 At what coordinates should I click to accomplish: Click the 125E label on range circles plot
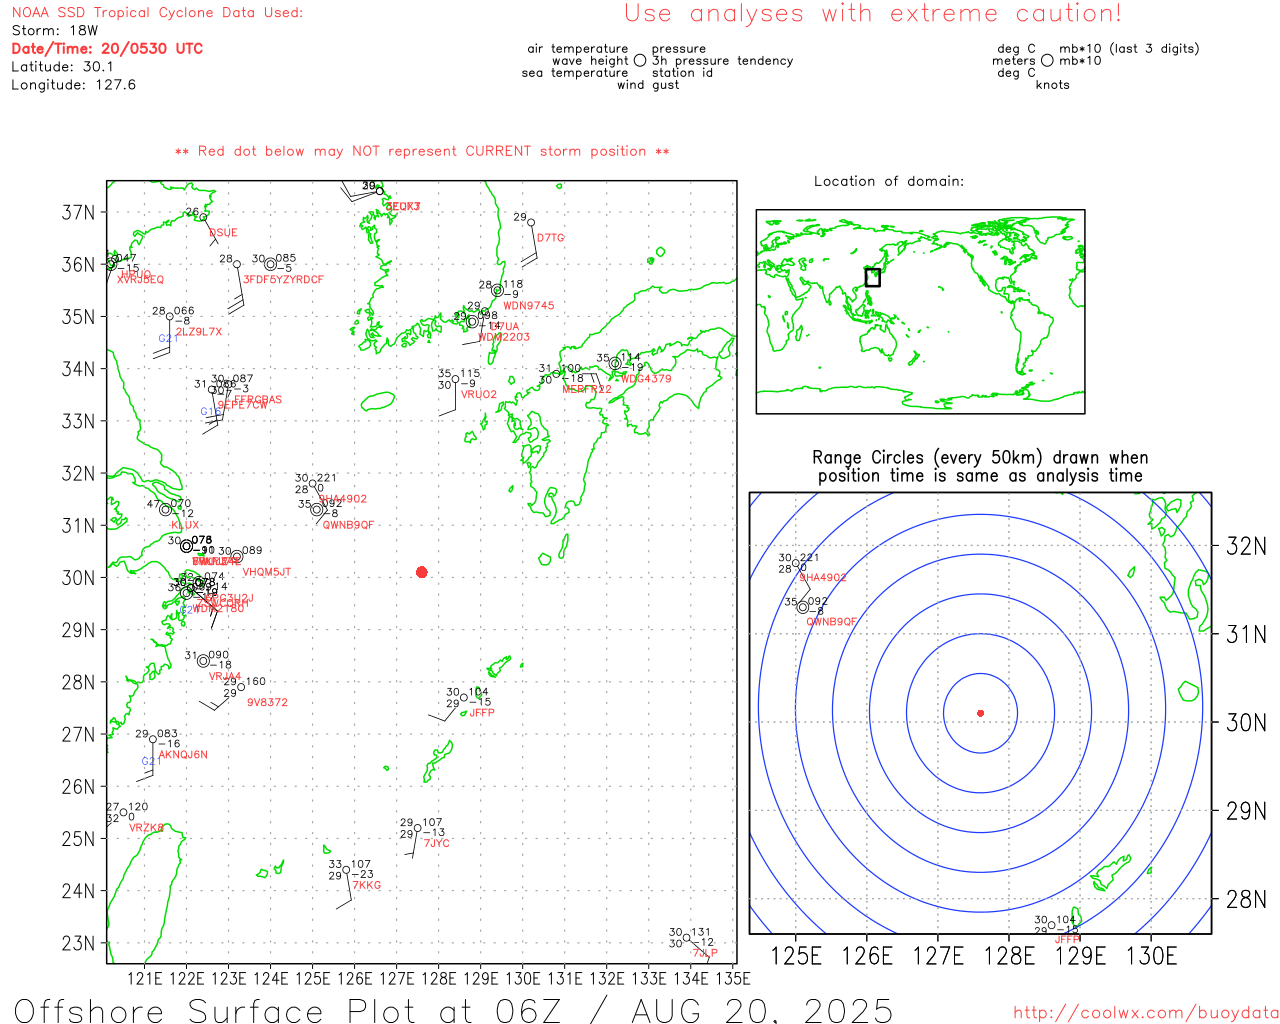coord(796,956)
